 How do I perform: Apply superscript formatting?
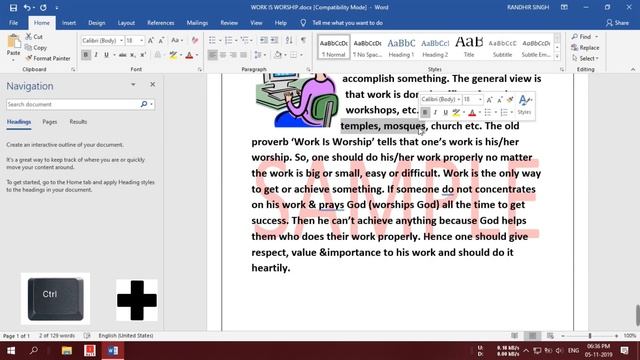tap(143, 55)
